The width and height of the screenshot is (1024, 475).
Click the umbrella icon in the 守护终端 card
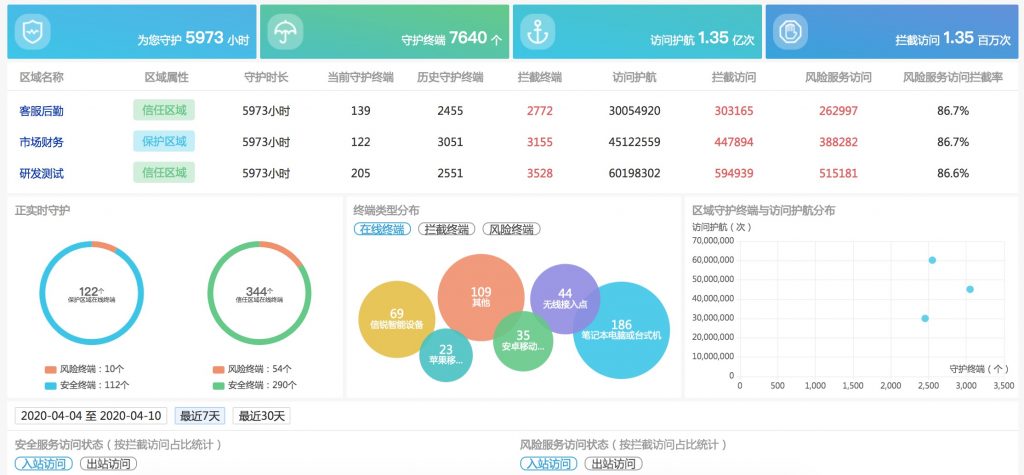[x=285, y=31]
